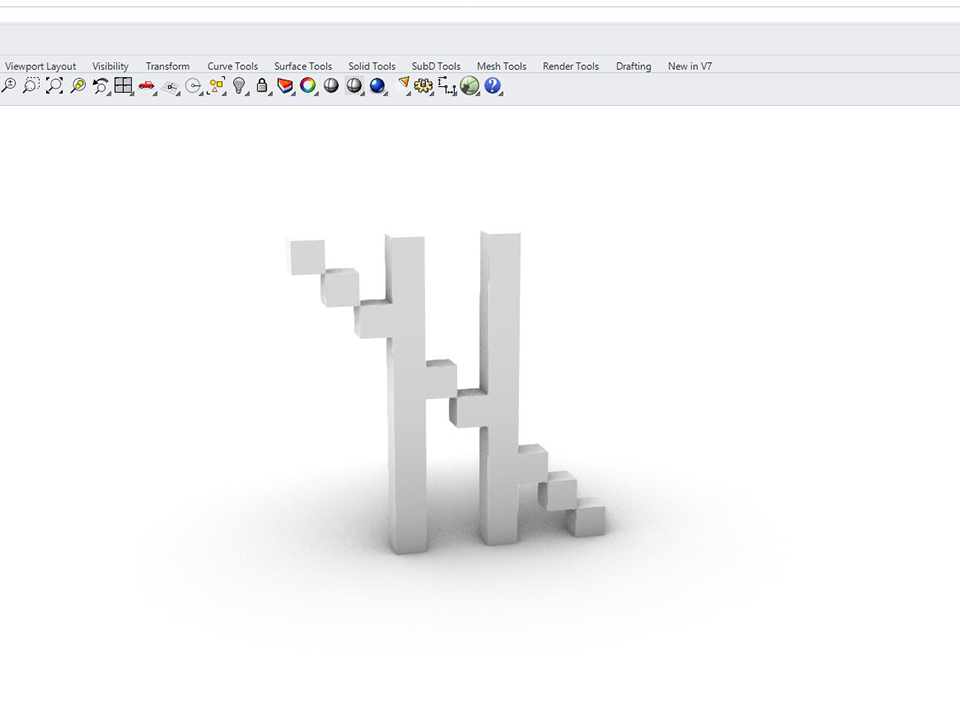
Task: Click the Zoom dynamic magnifier icon
Action: (x=9, y=86)
